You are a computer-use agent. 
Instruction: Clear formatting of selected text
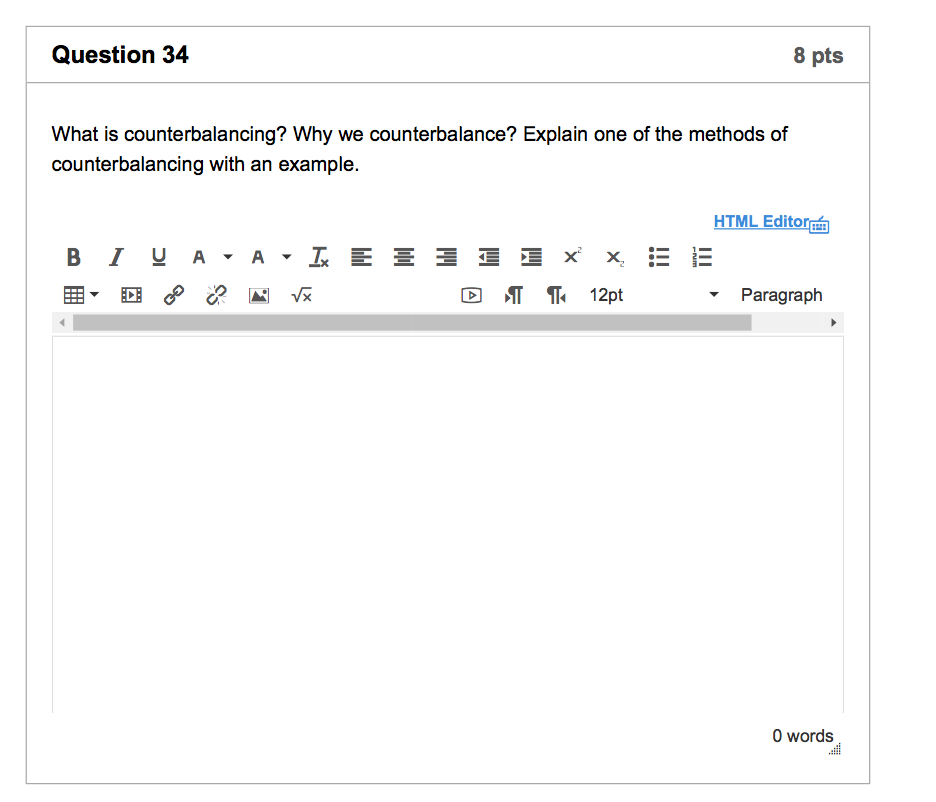pos(319,257)
